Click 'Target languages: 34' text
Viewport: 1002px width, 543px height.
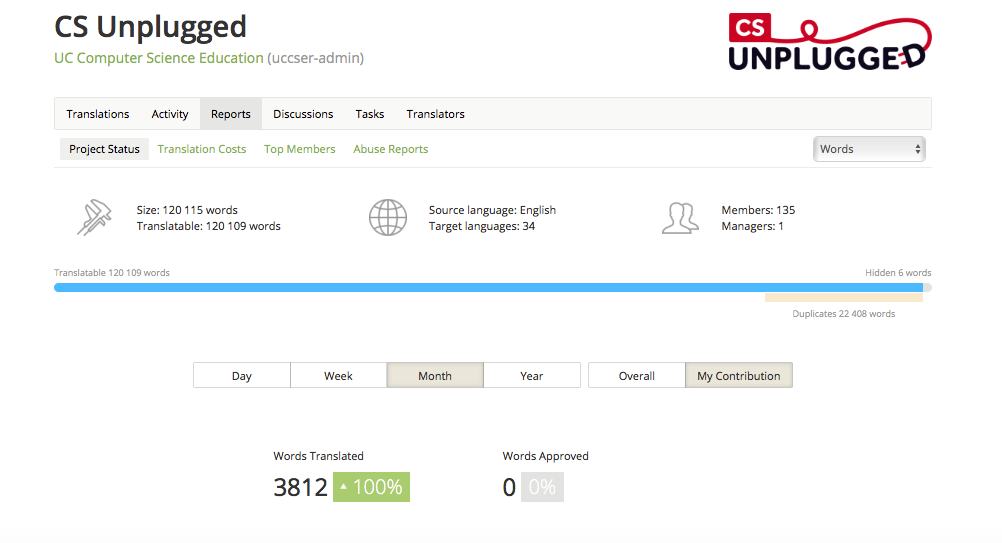click(482, 226)
